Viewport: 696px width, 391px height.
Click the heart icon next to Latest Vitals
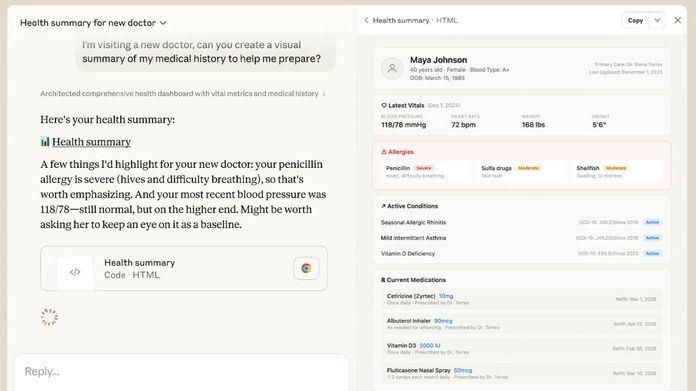(384, 106)
